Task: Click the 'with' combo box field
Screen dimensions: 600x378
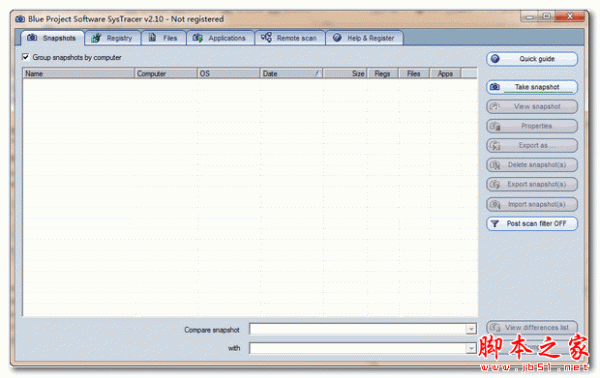Action: pos(362,348)
